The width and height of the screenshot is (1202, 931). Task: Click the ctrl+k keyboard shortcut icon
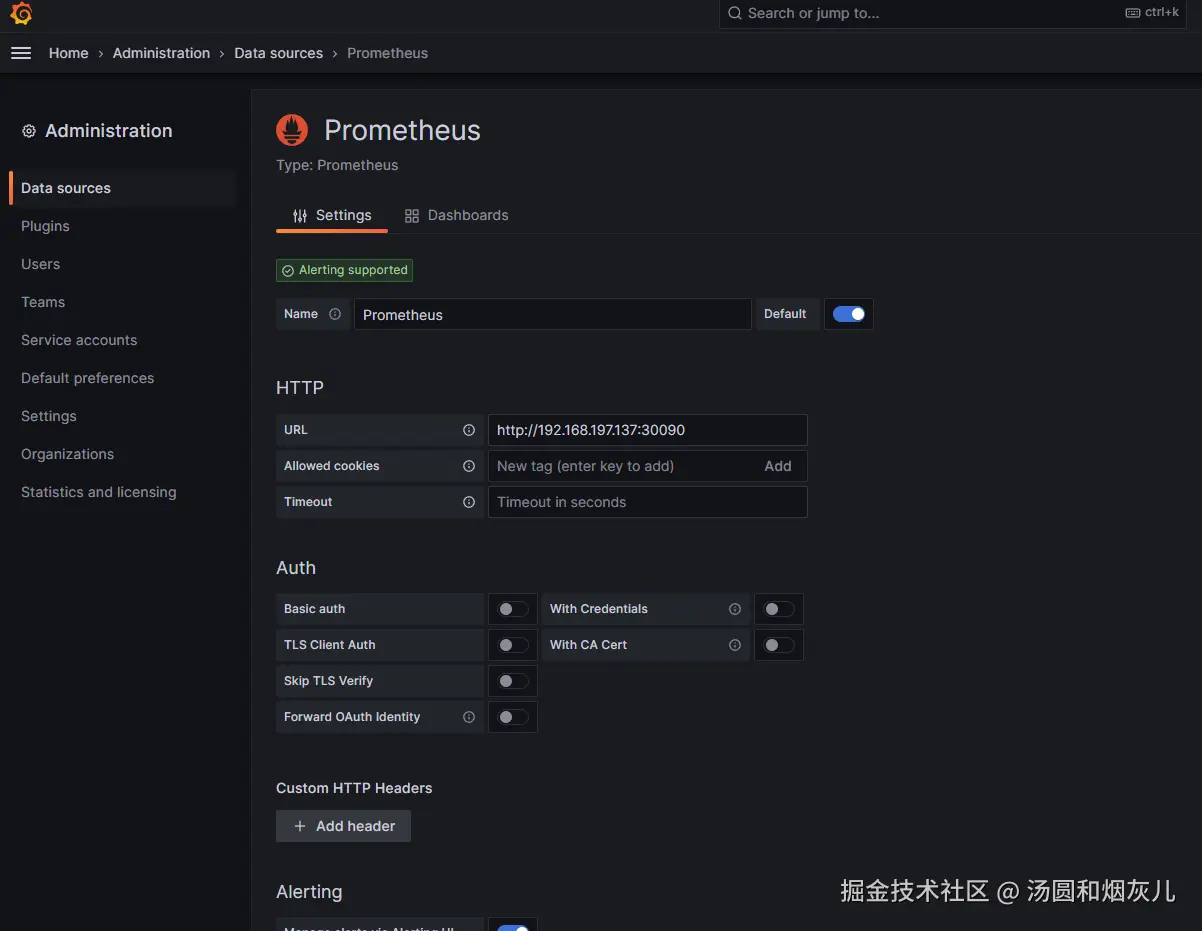pos(1133,13)
